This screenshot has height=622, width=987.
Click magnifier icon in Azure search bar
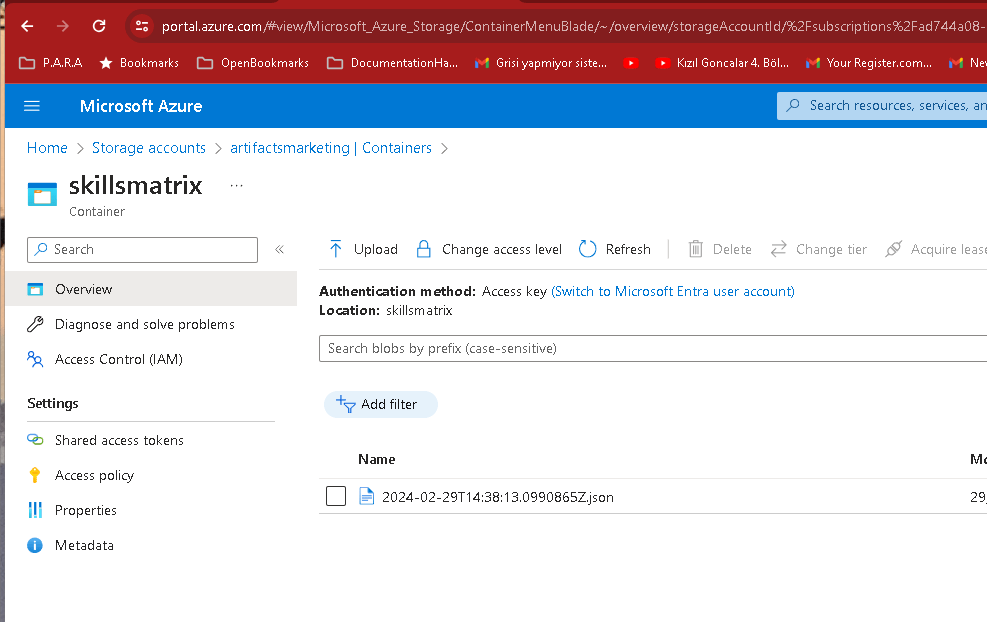coord(793,105)
